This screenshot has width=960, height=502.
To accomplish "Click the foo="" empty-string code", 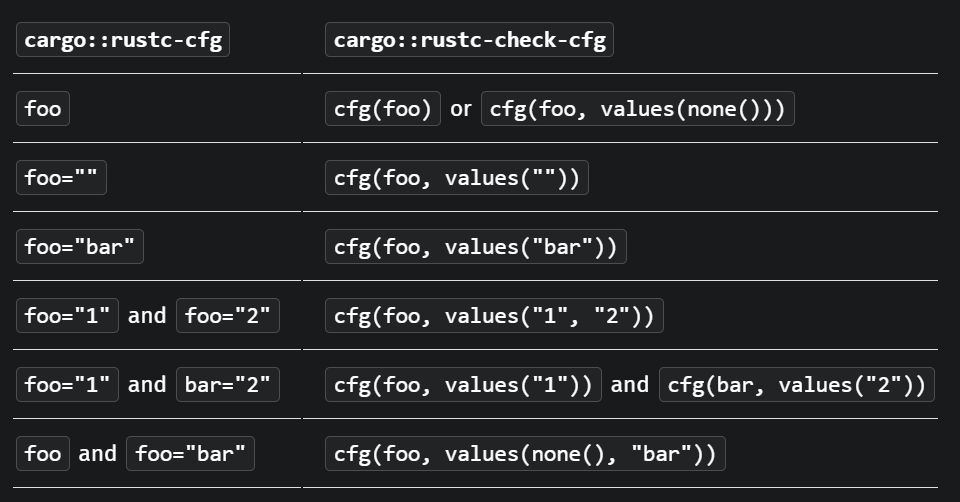I will pyautogui.click(x=61, y=179).
